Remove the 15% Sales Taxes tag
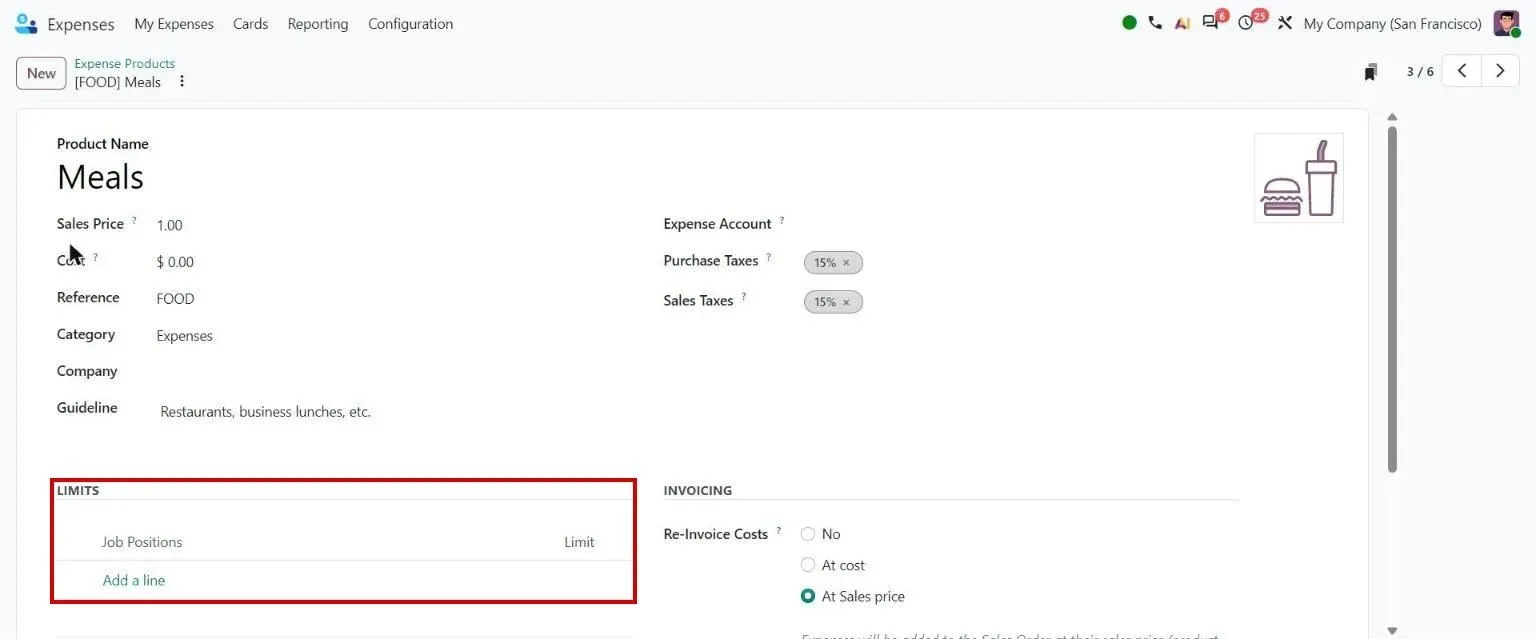Viewport: 1536px width, 639px height. [846, 302]
